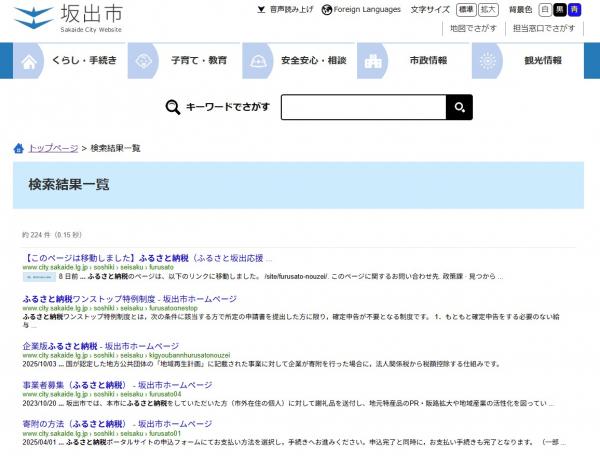Click the URL ending in furusato01
Image resolution: width=600 pixels, height=456 pixels.
[101, 433]
